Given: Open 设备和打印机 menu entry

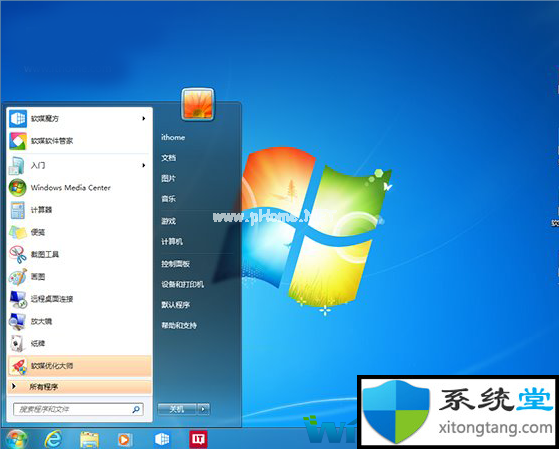Looking at the screenshot, I should [x=183, y=284].
